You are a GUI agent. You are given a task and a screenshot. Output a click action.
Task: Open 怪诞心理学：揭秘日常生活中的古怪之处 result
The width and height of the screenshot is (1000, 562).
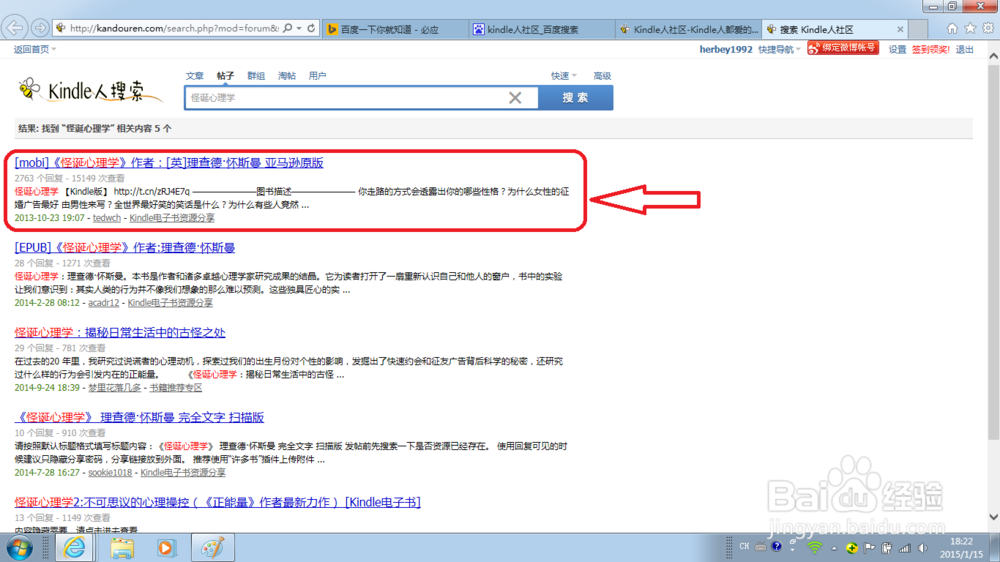pyautogui.click(x=120, y=332)
